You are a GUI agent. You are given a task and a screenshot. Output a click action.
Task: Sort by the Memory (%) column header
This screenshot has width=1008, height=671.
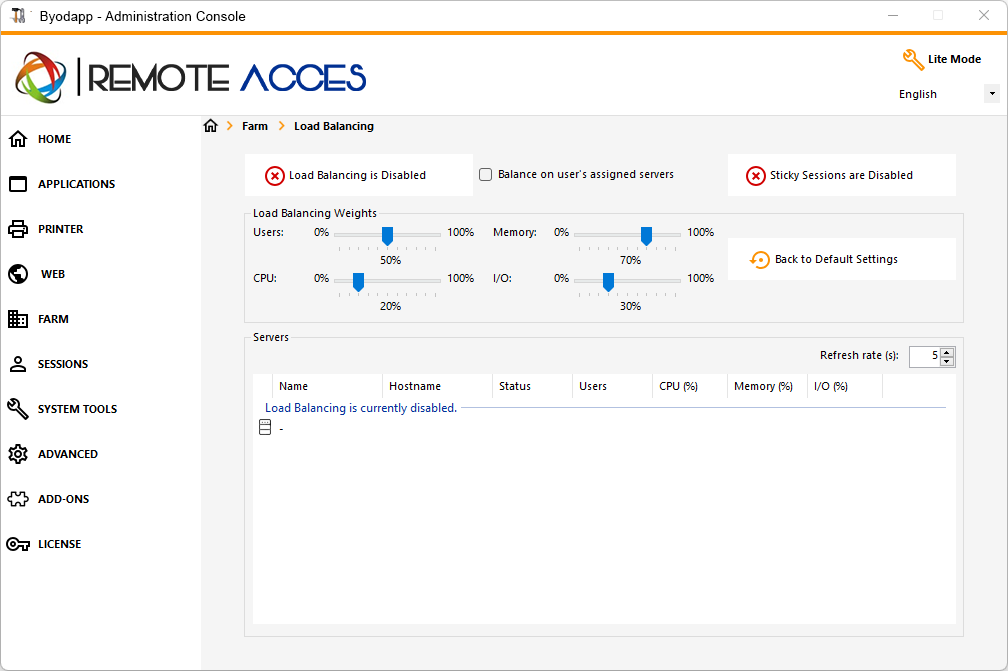coord(768,386)
